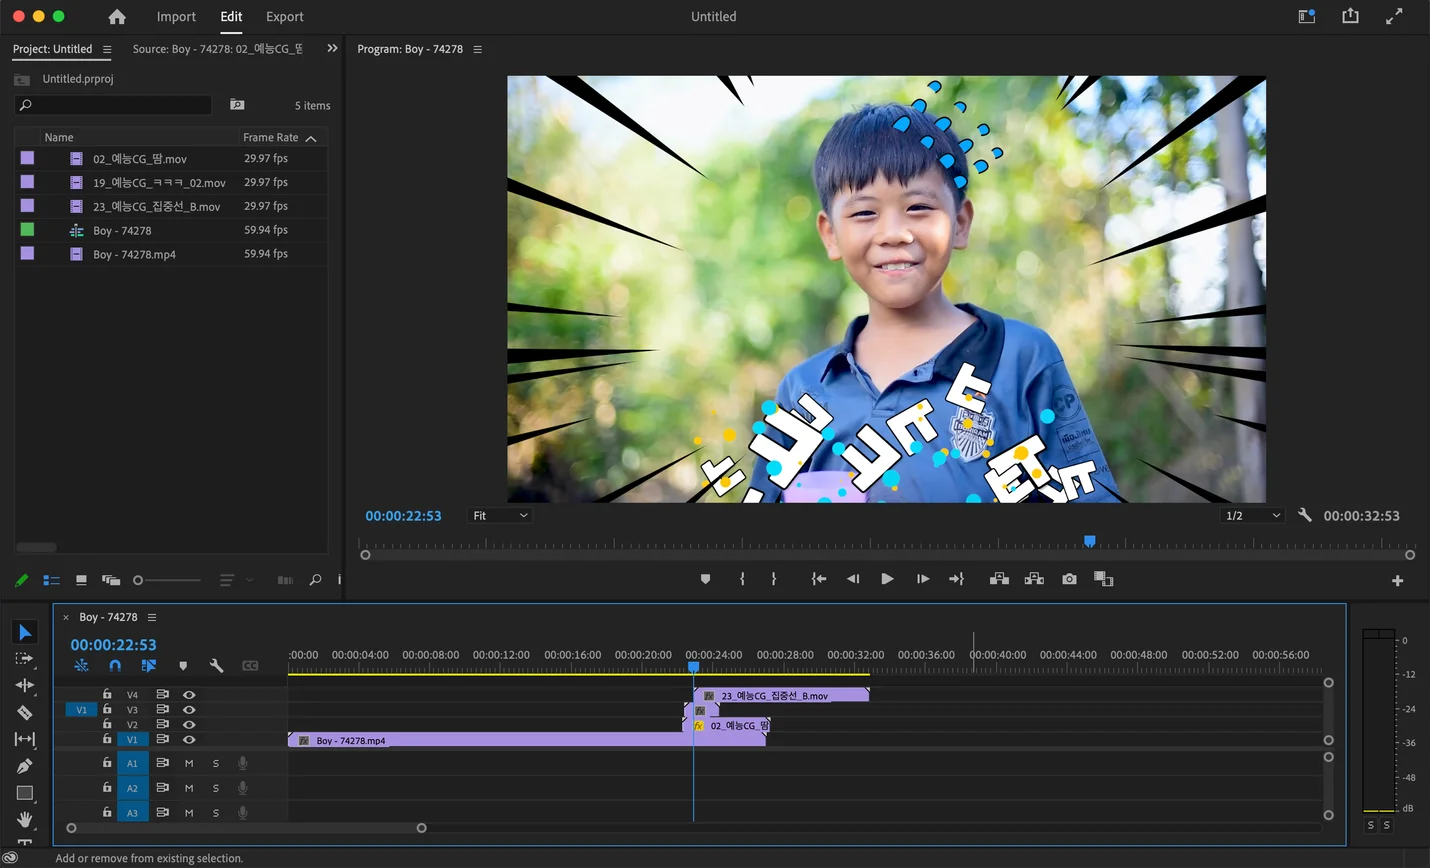
Task: Add marker in Program monitor
Action: [x=705, y=579]
